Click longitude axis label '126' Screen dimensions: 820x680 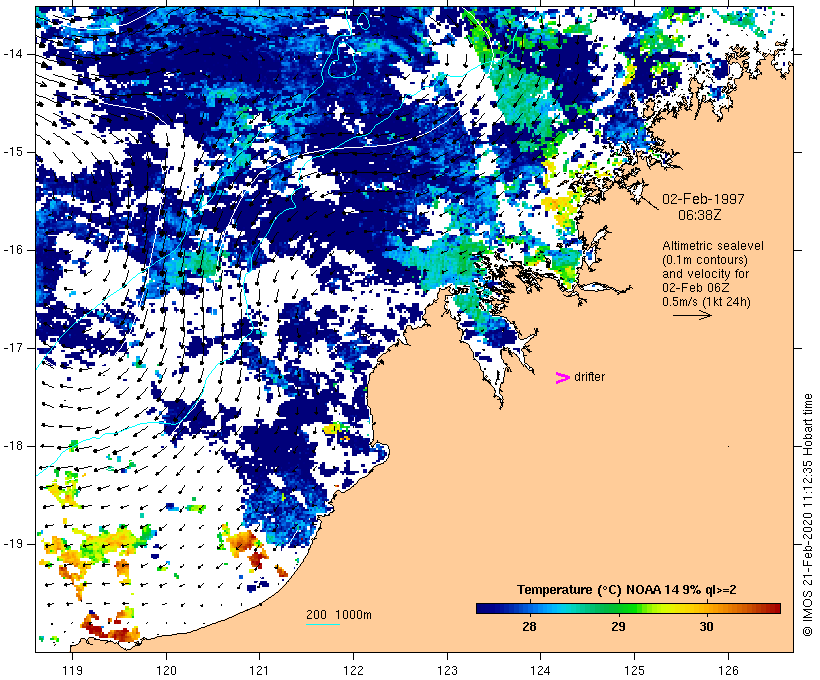point(728,670)
